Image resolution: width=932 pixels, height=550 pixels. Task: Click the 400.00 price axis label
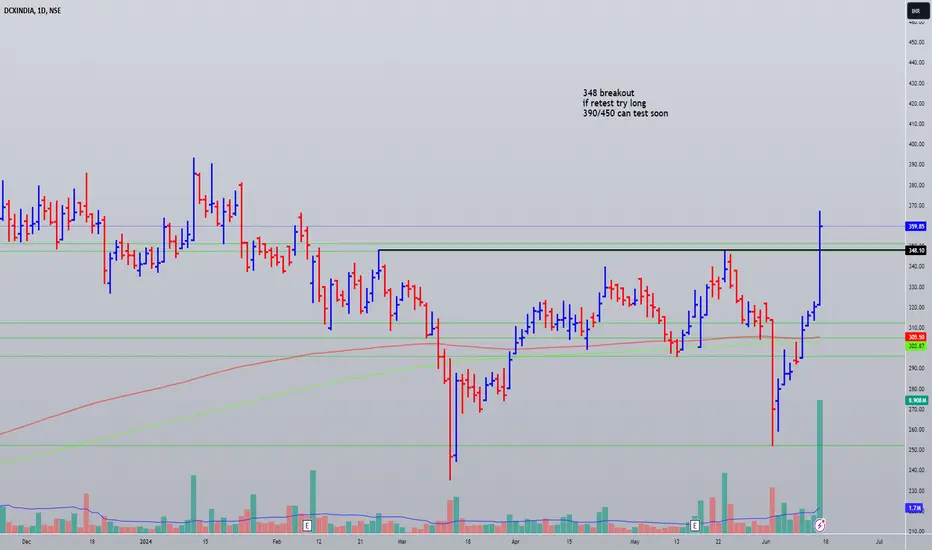click(x=916, y=144)
